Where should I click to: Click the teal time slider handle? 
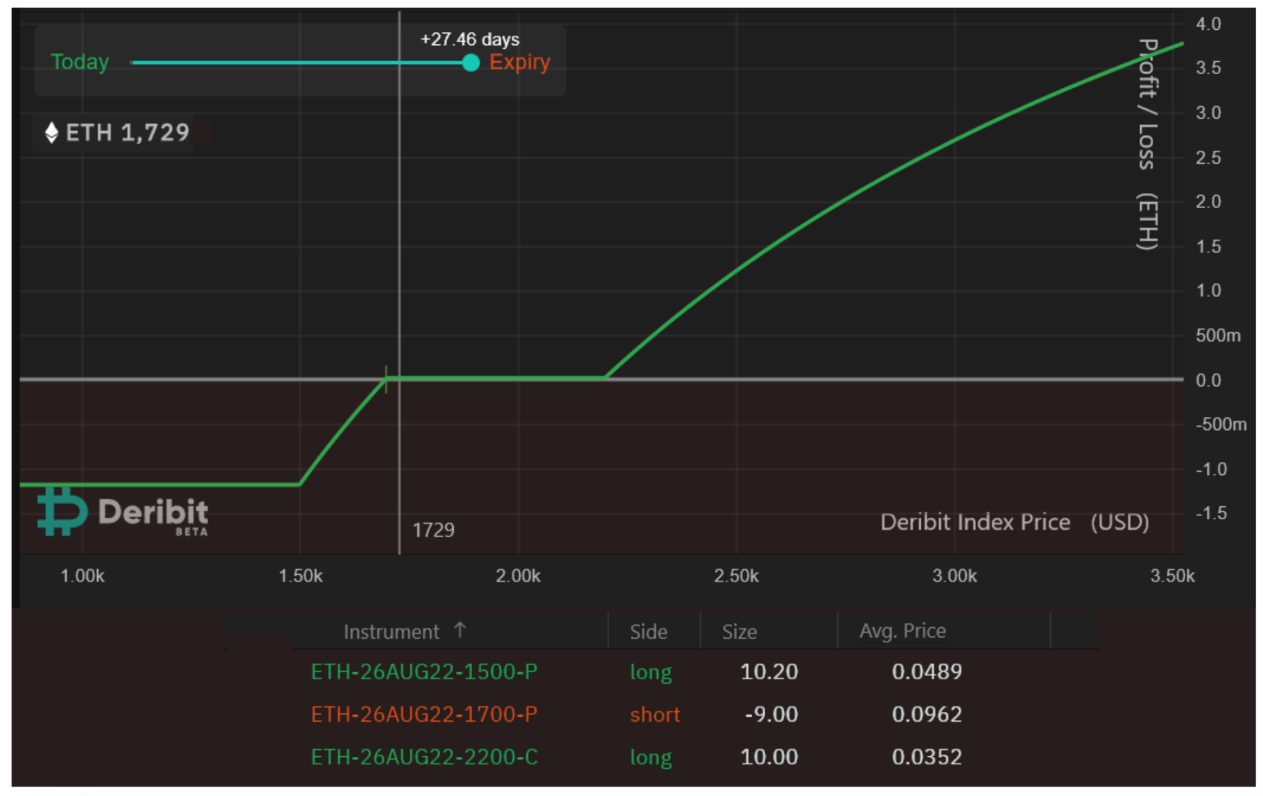(x=471, y=63)
